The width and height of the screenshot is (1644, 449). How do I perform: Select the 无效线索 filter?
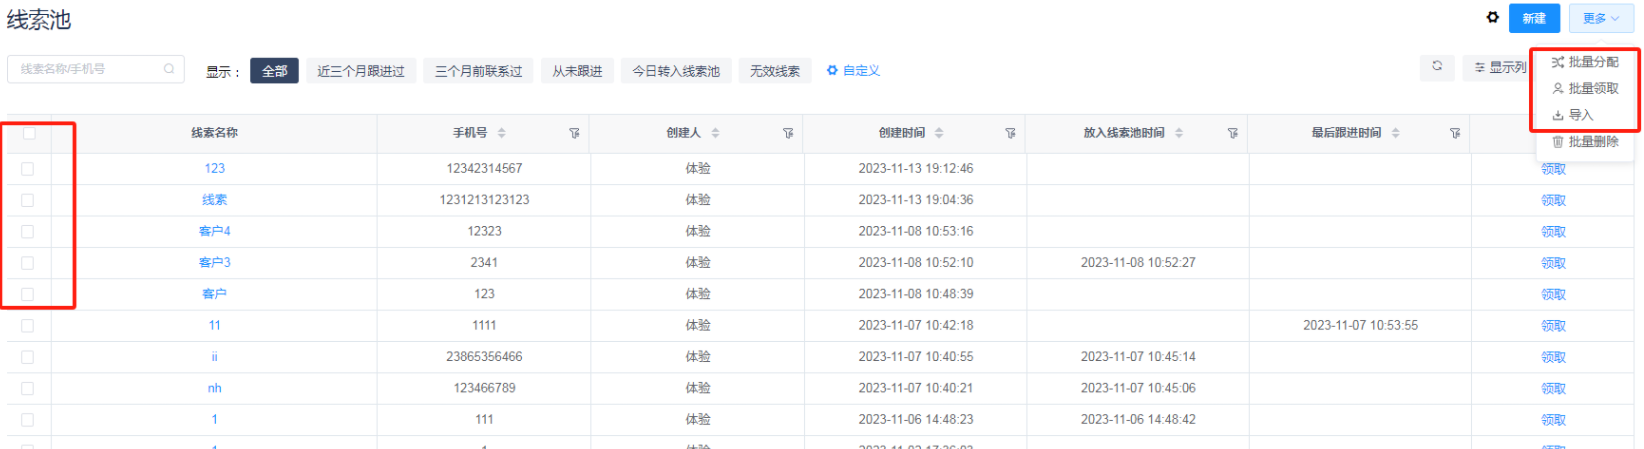775,71
